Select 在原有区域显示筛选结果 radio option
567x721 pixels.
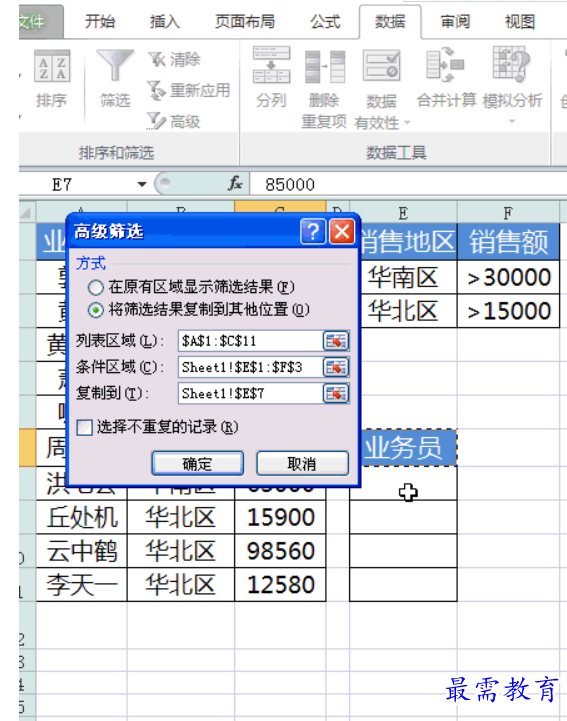[96, 288]
